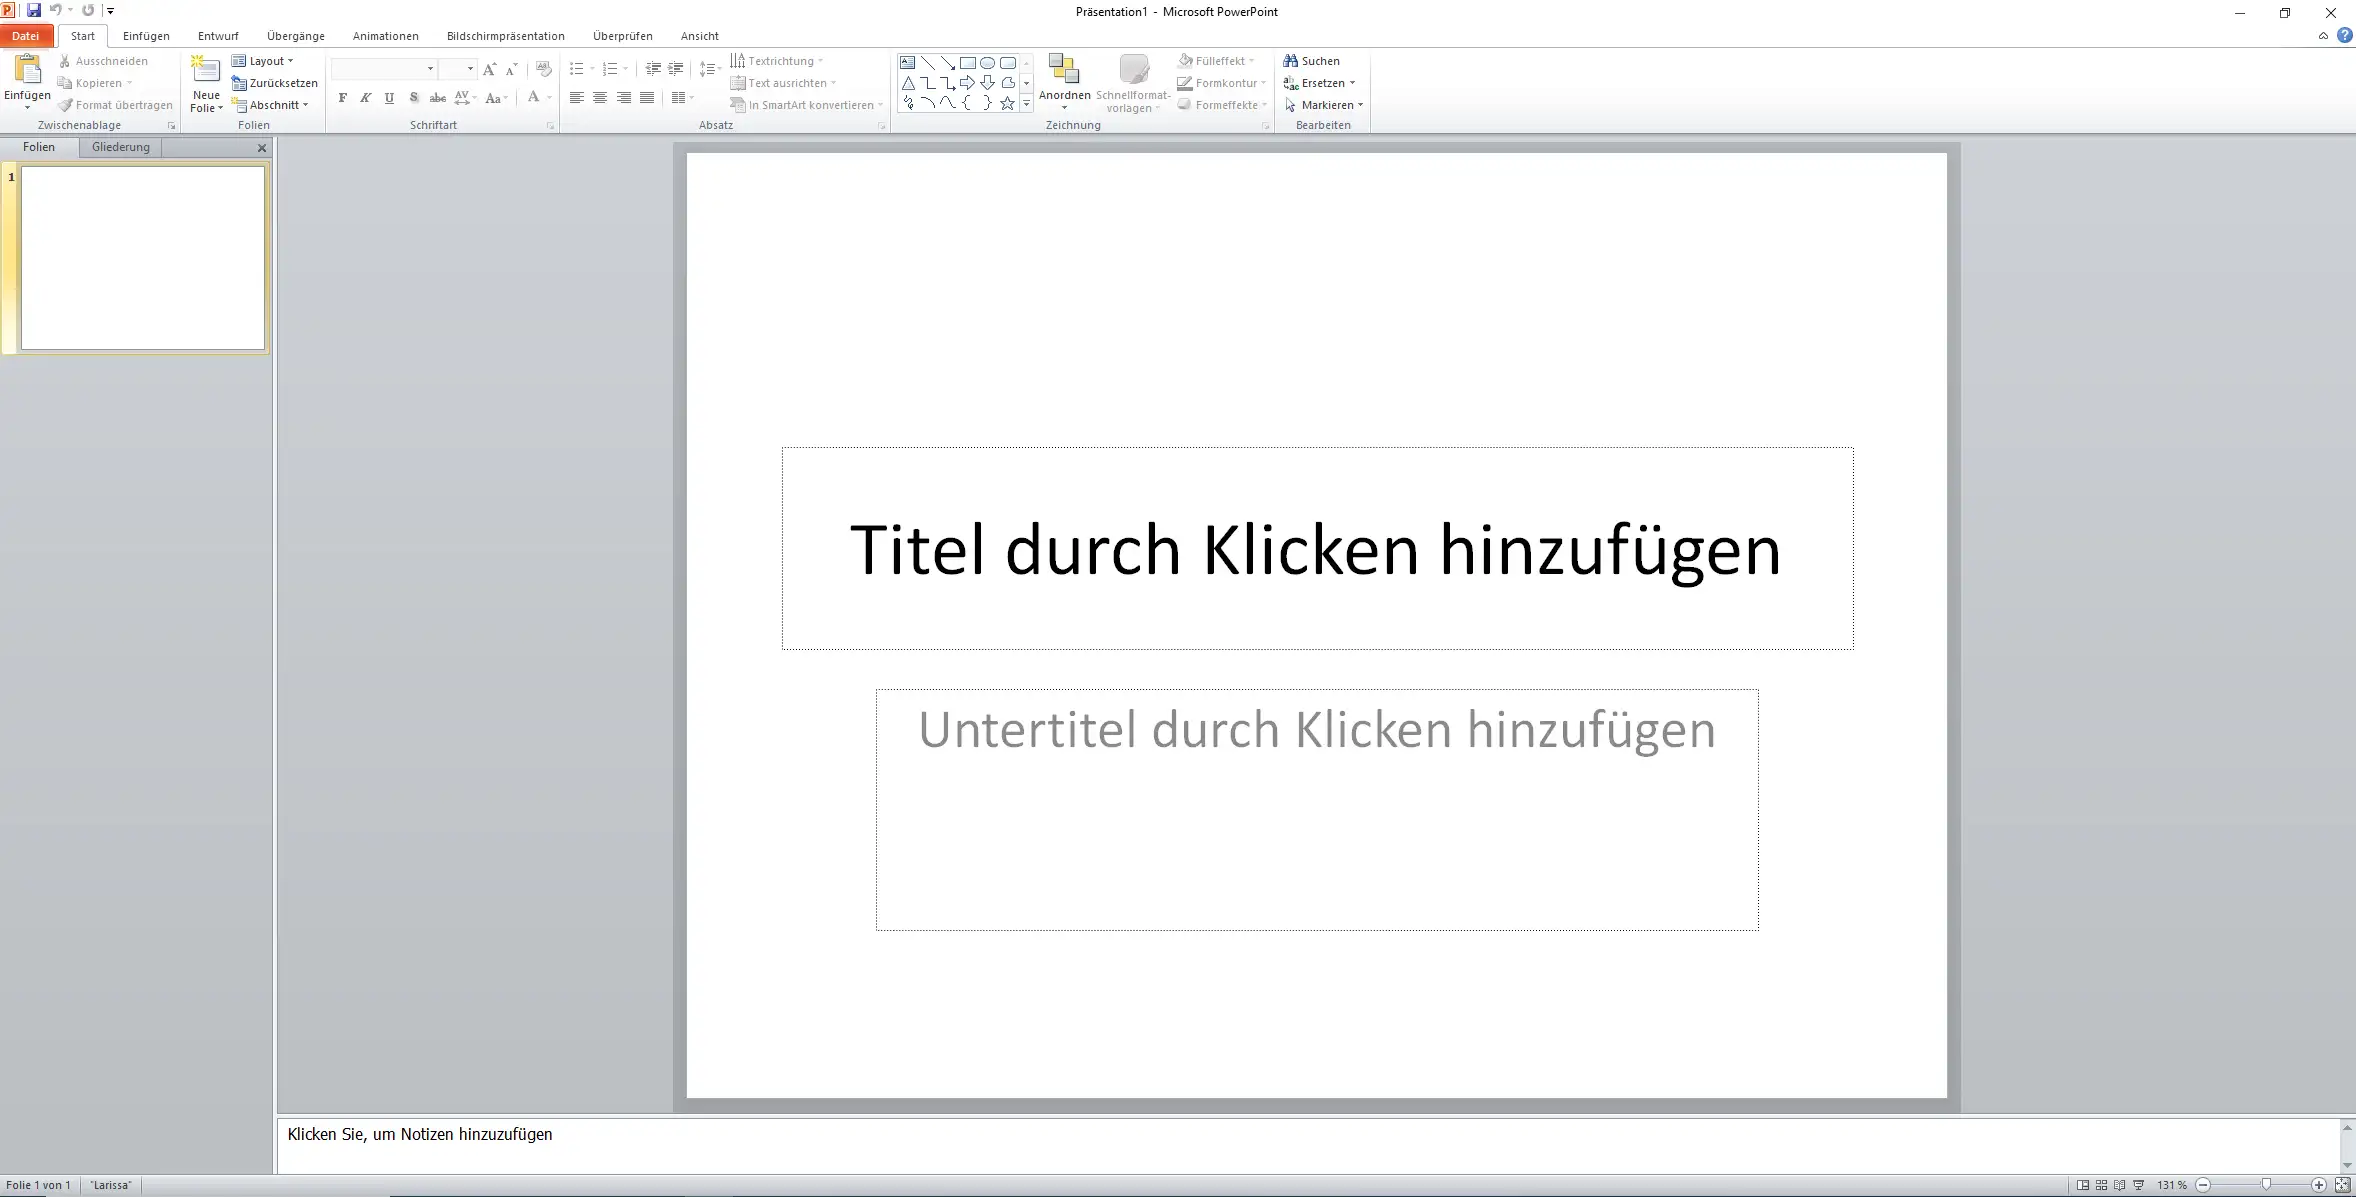The width and height of the screenshot is (2356, 1197).
Task: Toggle bold formatting (F)
Action: [343, 98]
